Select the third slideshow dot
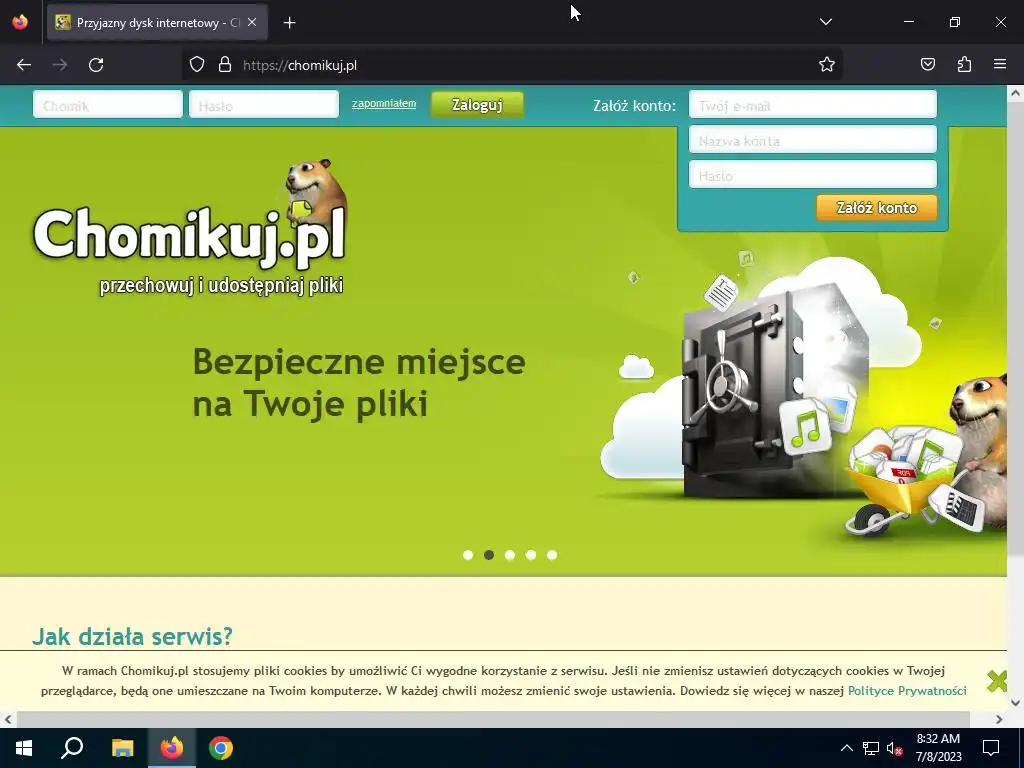This screenshot has height=768, width=1024. 510,555
